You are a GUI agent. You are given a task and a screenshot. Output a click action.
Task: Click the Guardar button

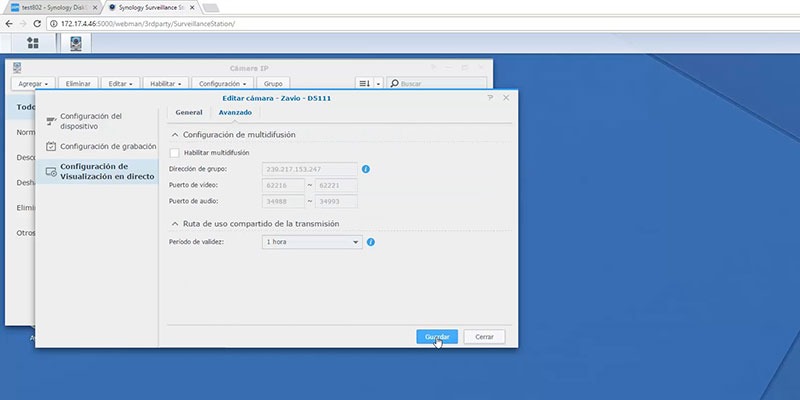click(437, 337)
